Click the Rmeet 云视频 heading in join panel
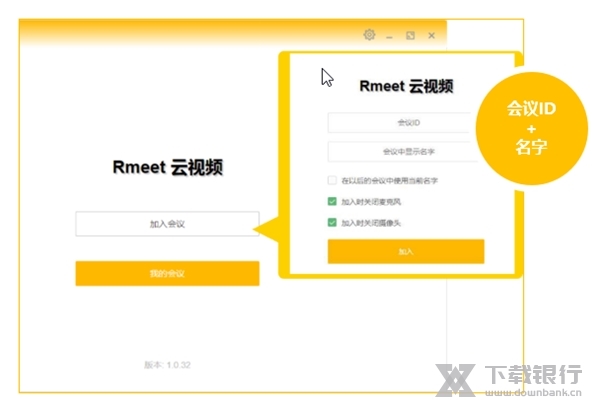This screenshot has width=600, height=406. click(406, 86)
